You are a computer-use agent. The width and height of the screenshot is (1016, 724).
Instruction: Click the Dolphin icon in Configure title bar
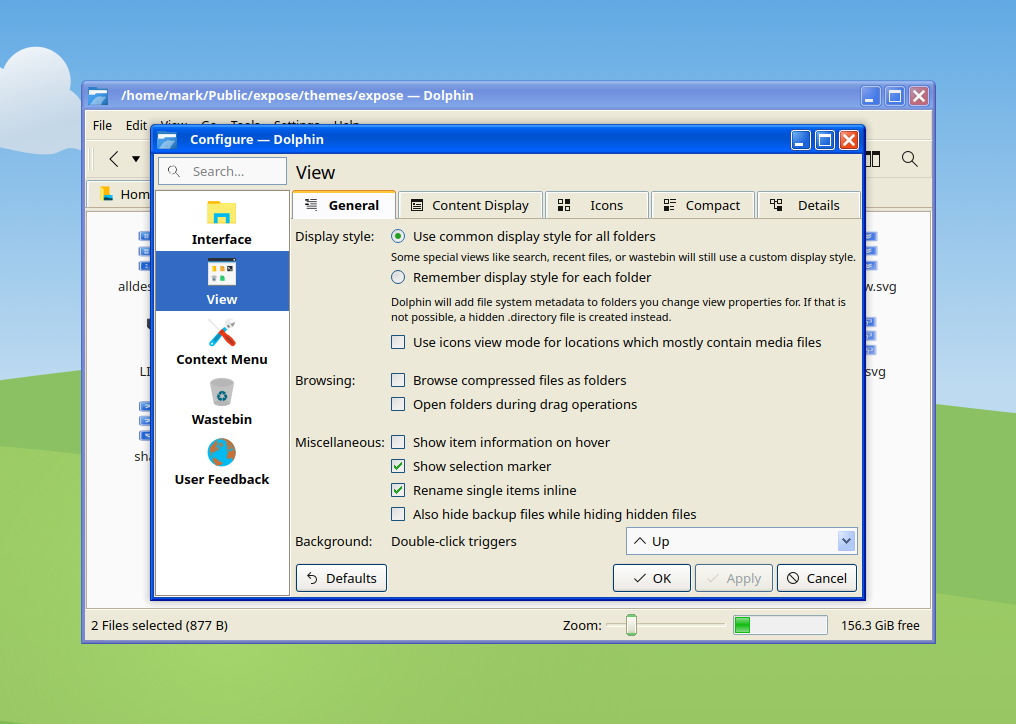(167, 140)
